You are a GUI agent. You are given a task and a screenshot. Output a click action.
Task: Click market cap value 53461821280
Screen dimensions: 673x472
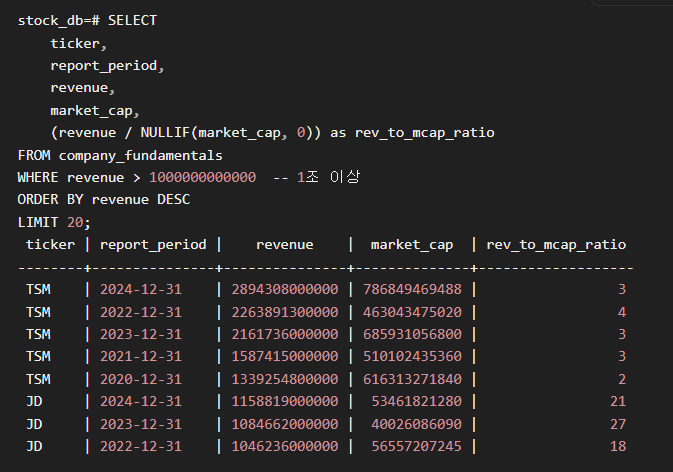(x=416, y=402)
